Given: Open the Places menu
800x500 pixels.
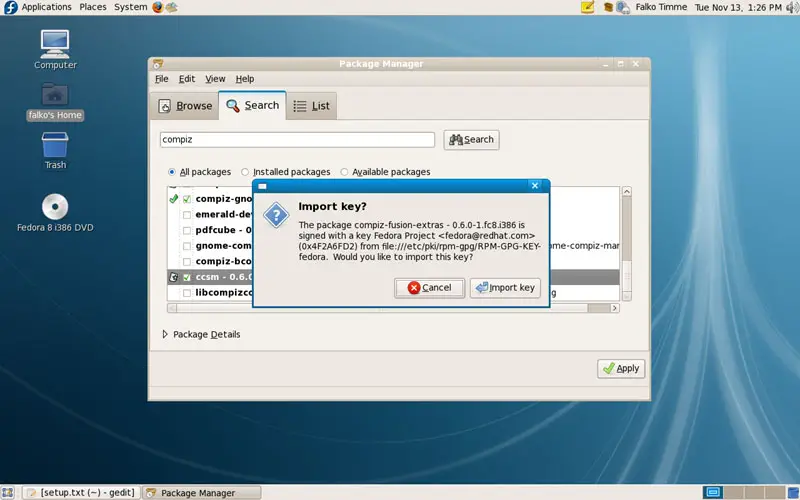Looking at the screenshot, I should click(93, 7).
